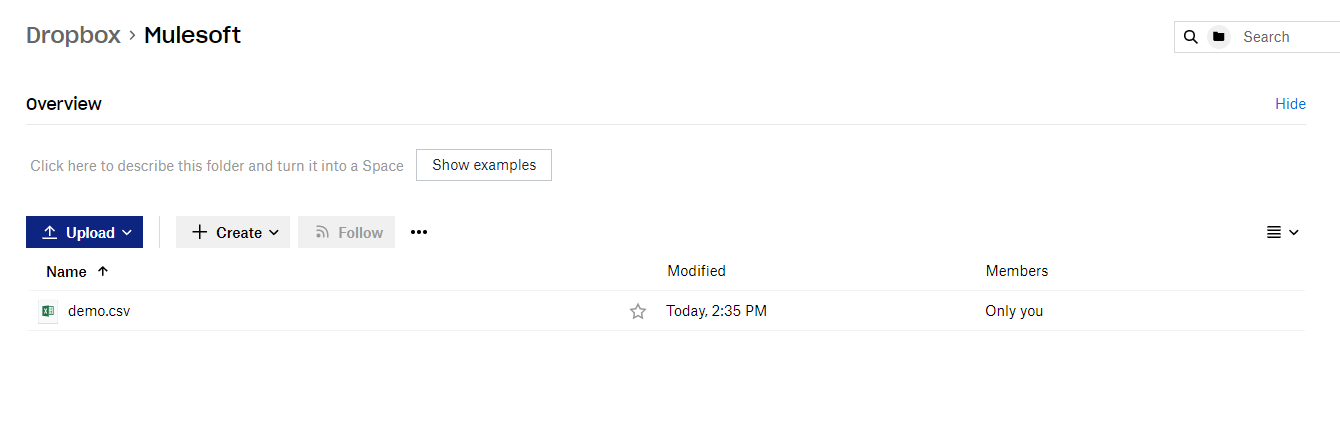The image size is (1340, 437).
Task: Go to Dropbox root in breadcrumb
Action: pyautogui.click(x=73, y=35)
